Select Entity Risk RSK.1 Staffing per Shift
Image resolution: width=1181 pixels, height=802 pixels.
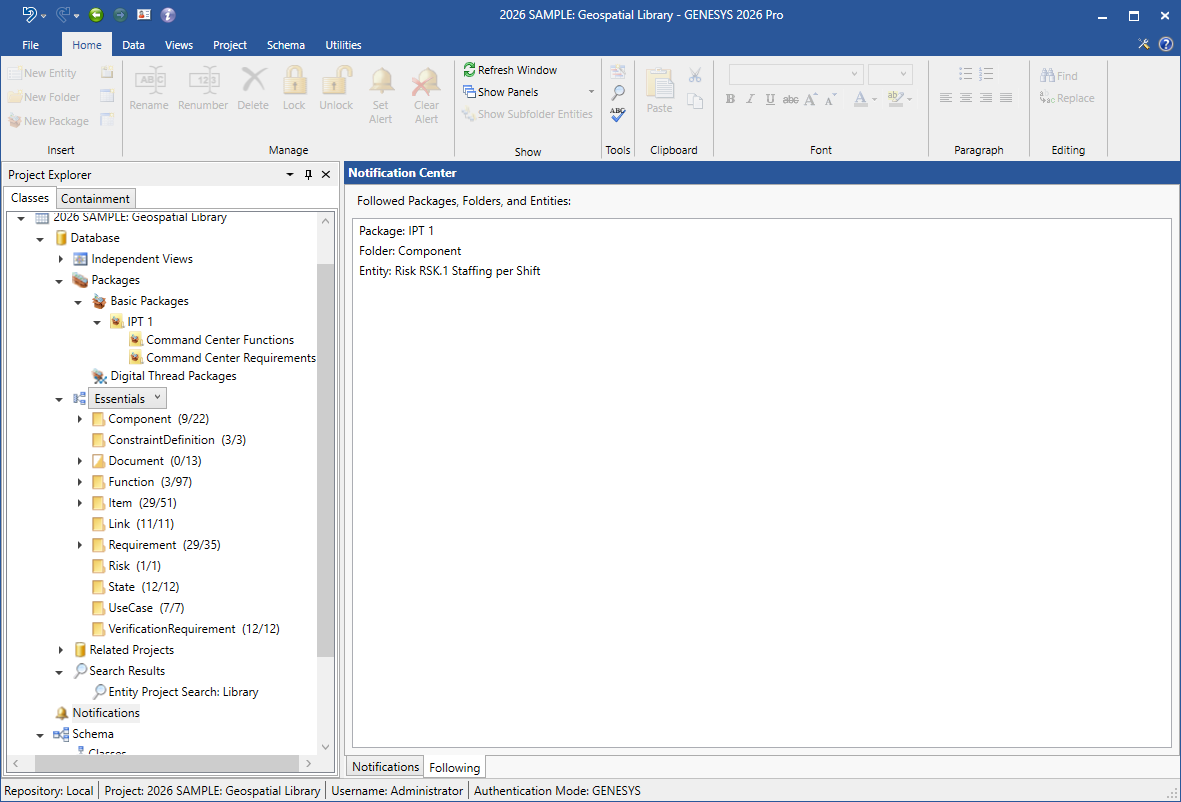(x=449, y=271)
